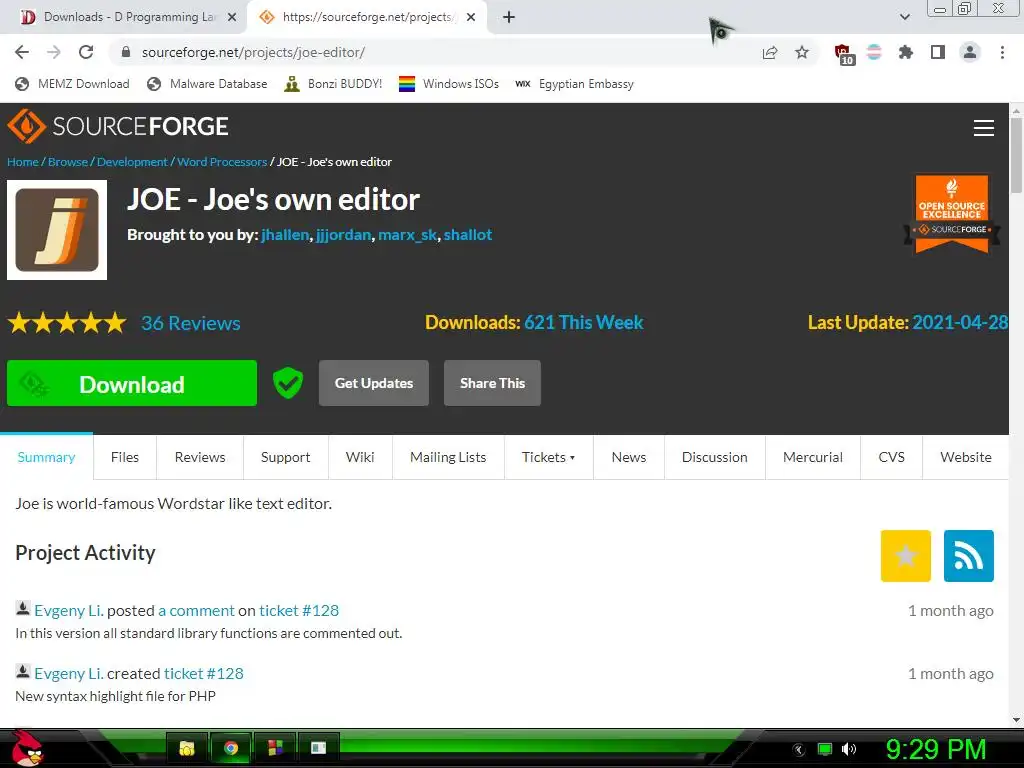Screen dimensions: 1024x768
Task: Open the Malware Database bookmark
Action: click(208, 84)
